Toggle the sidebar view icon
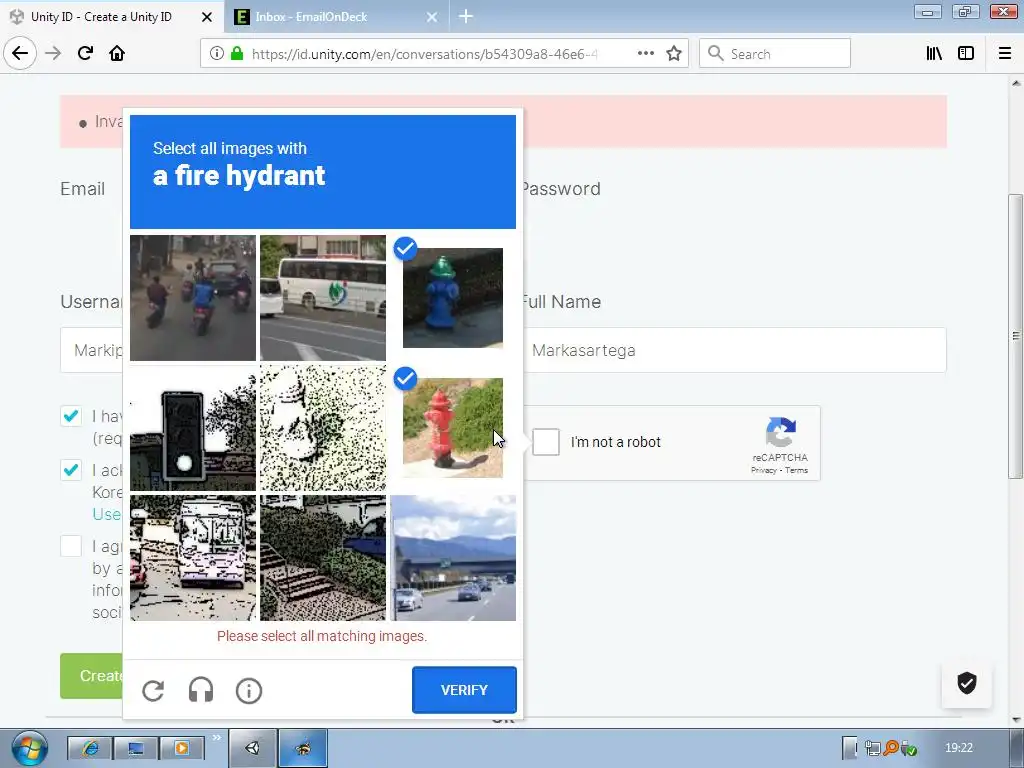 (x=966, y=54)
